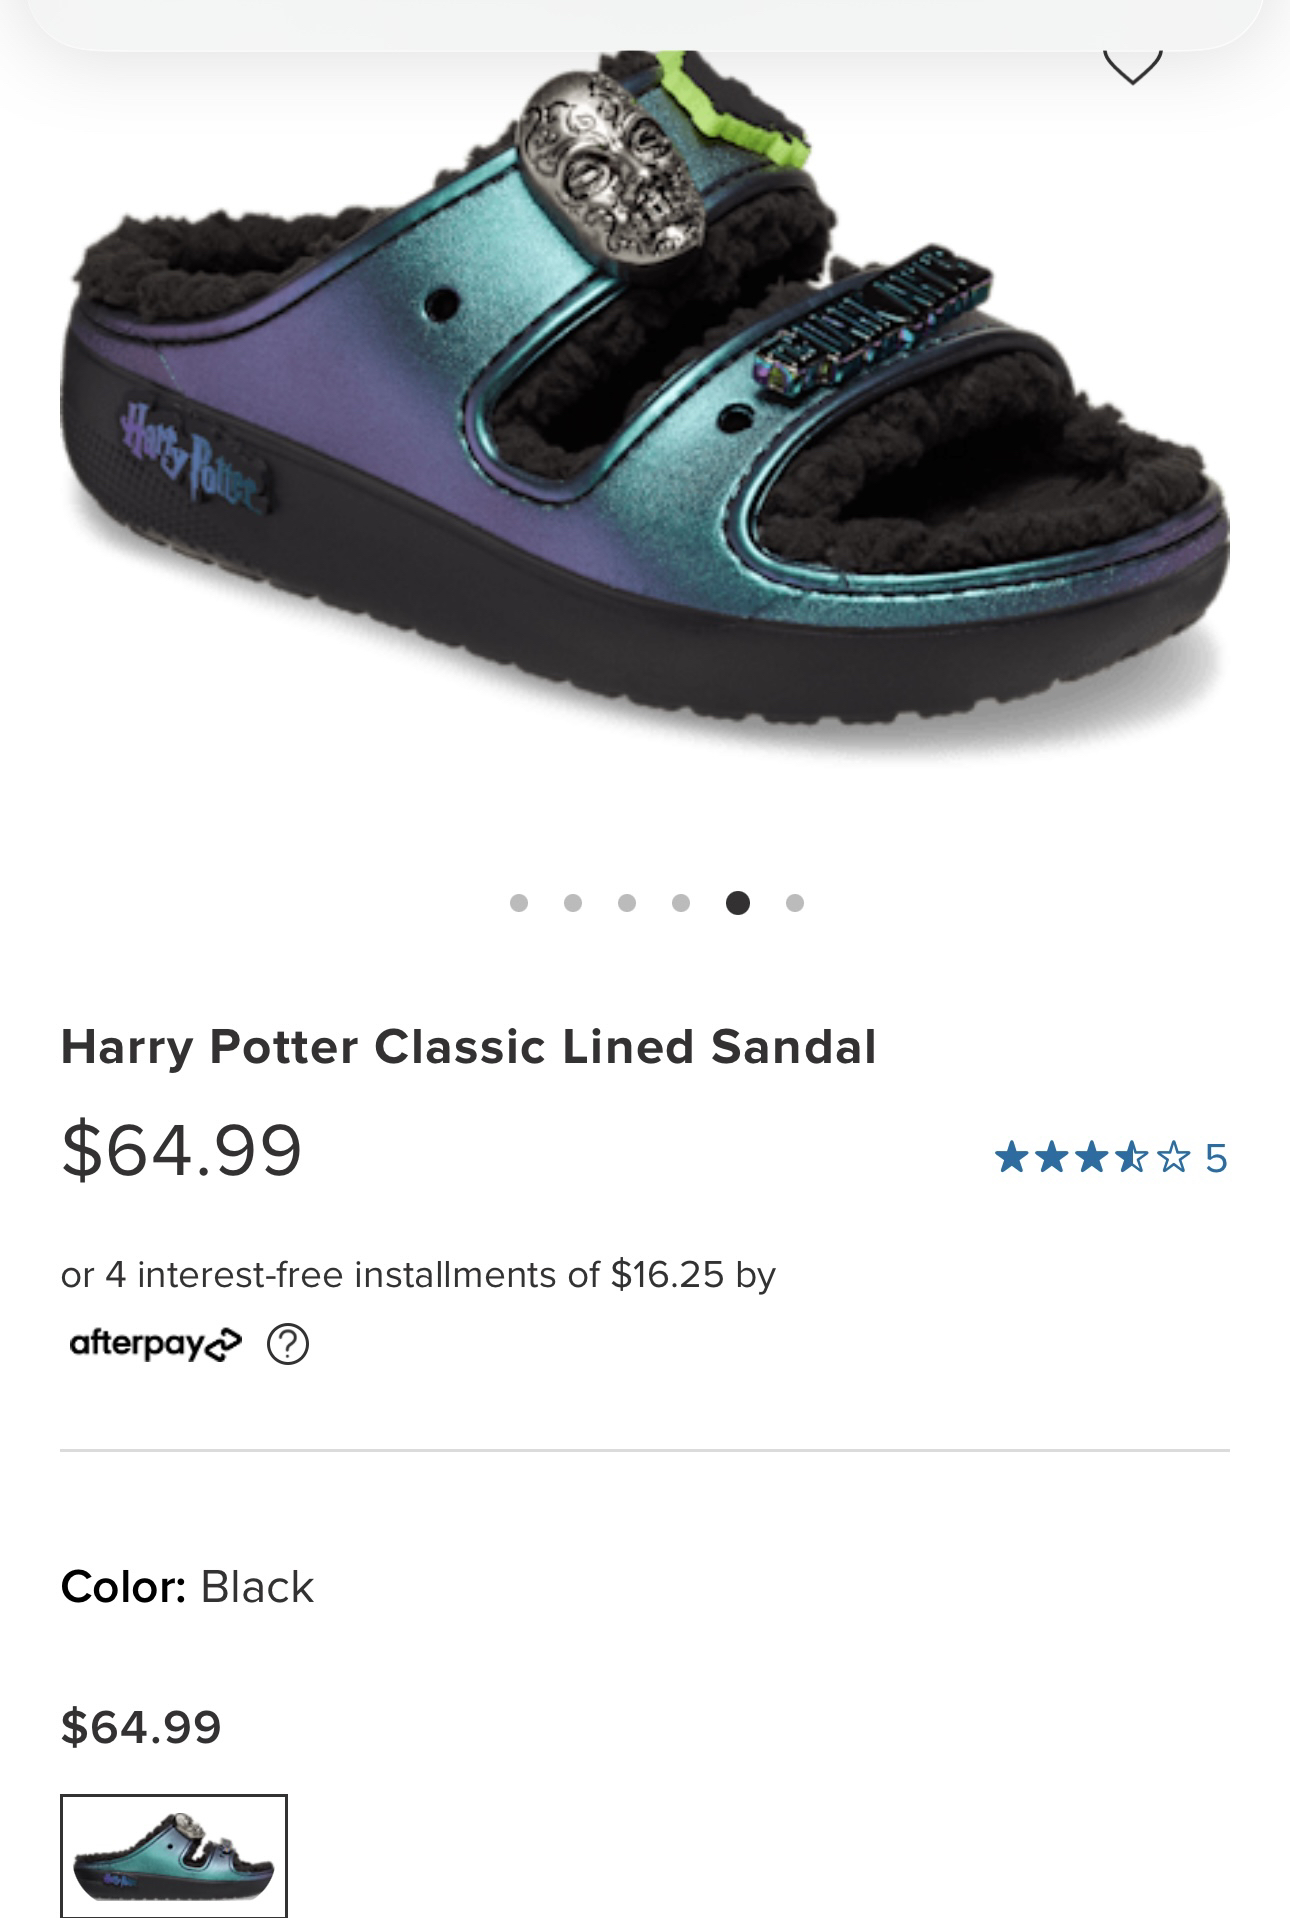Image resolution: width=1290 pixels, height=1918 pixels.
Task: Select the fourth carousel dot
Action: [681, 903]
